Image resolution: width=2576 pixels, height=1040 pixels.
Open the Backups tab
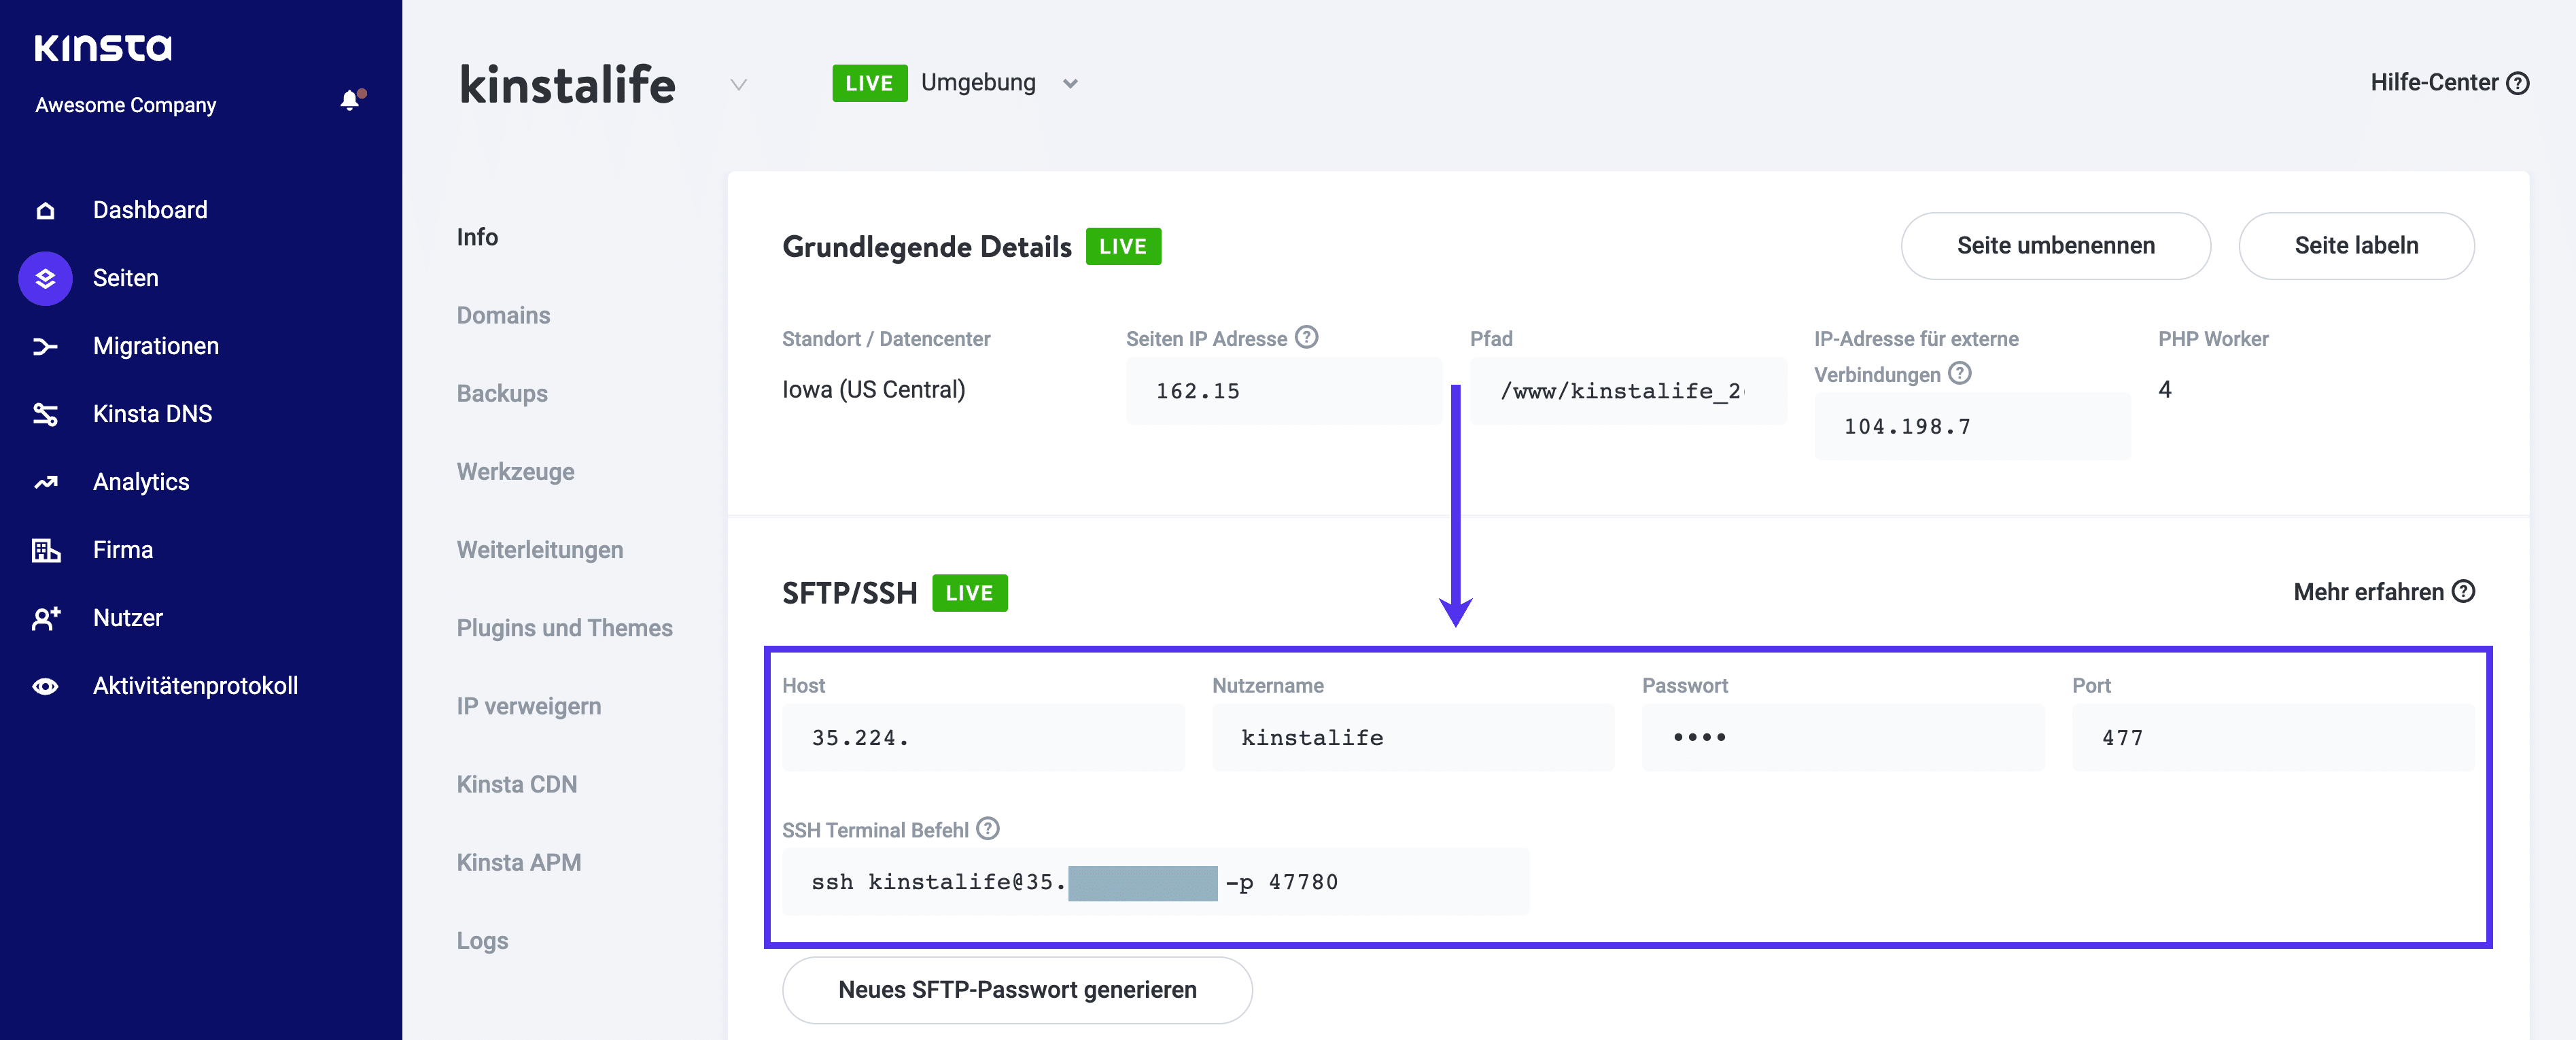(x=501, y=392)
